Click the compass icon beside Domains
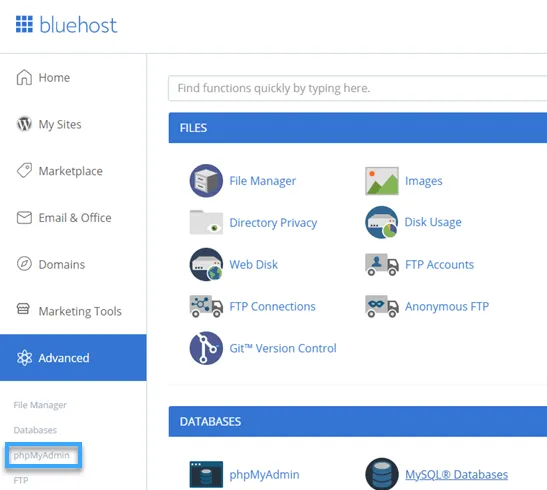The height and width of the screenshot is (490, 547). [24, 264]
